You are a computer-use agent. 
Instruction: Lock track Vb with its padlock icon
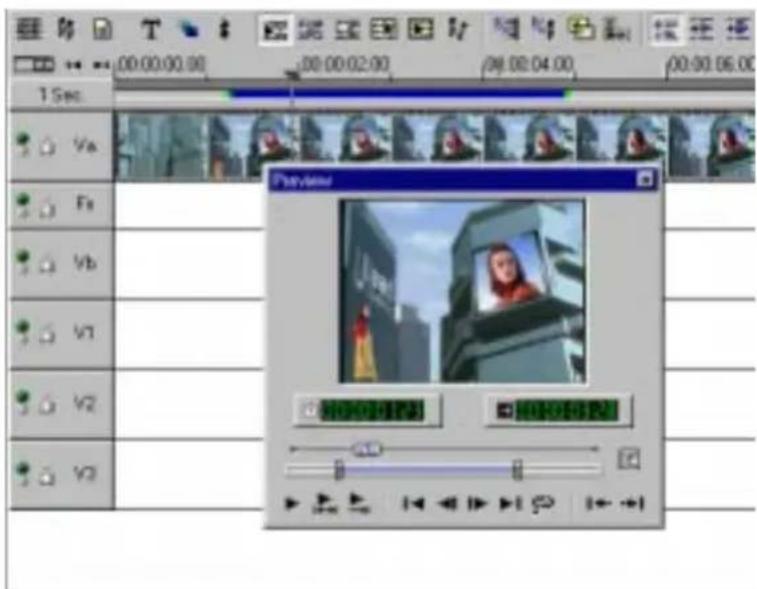click(47, 265)
